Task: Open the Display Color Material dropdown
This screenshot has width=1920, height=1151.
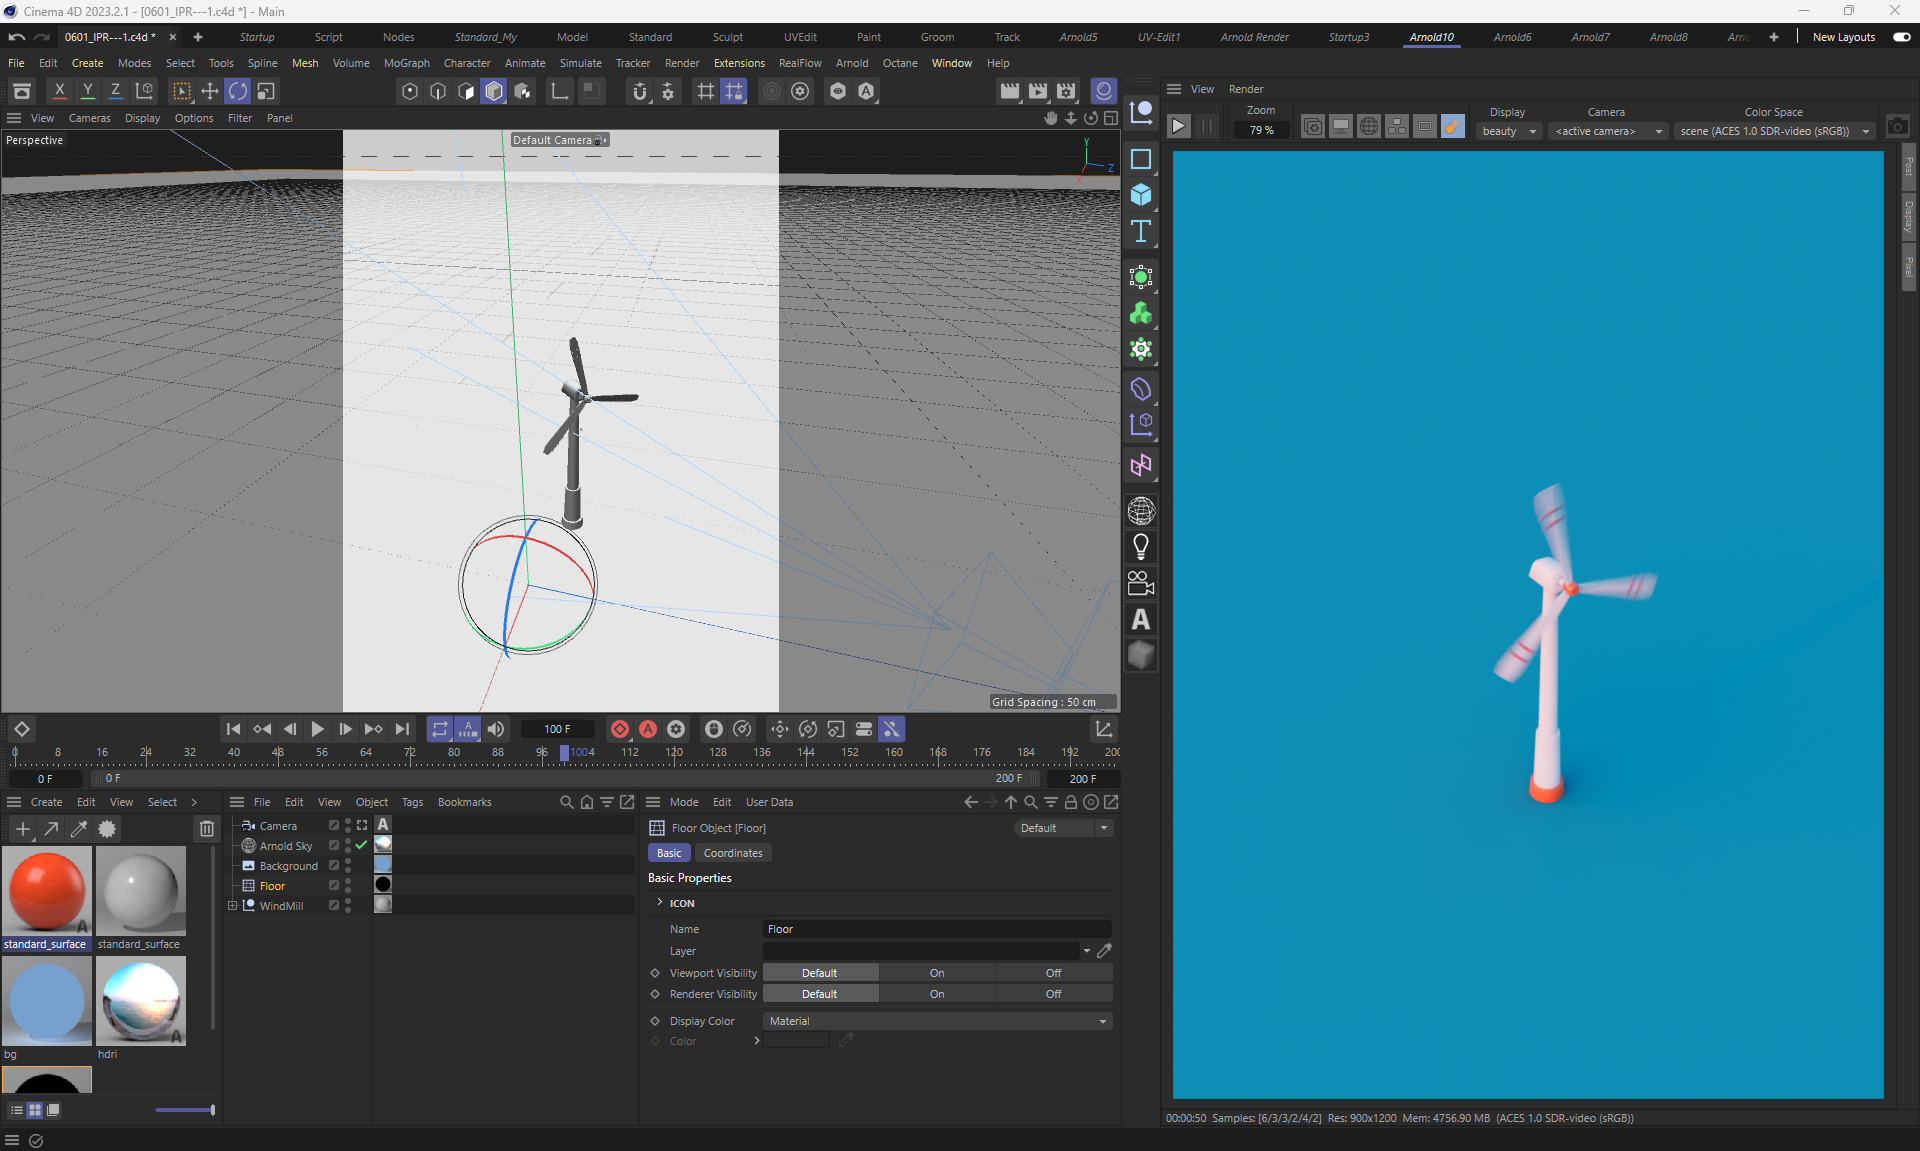Action: pos(937,1021)
